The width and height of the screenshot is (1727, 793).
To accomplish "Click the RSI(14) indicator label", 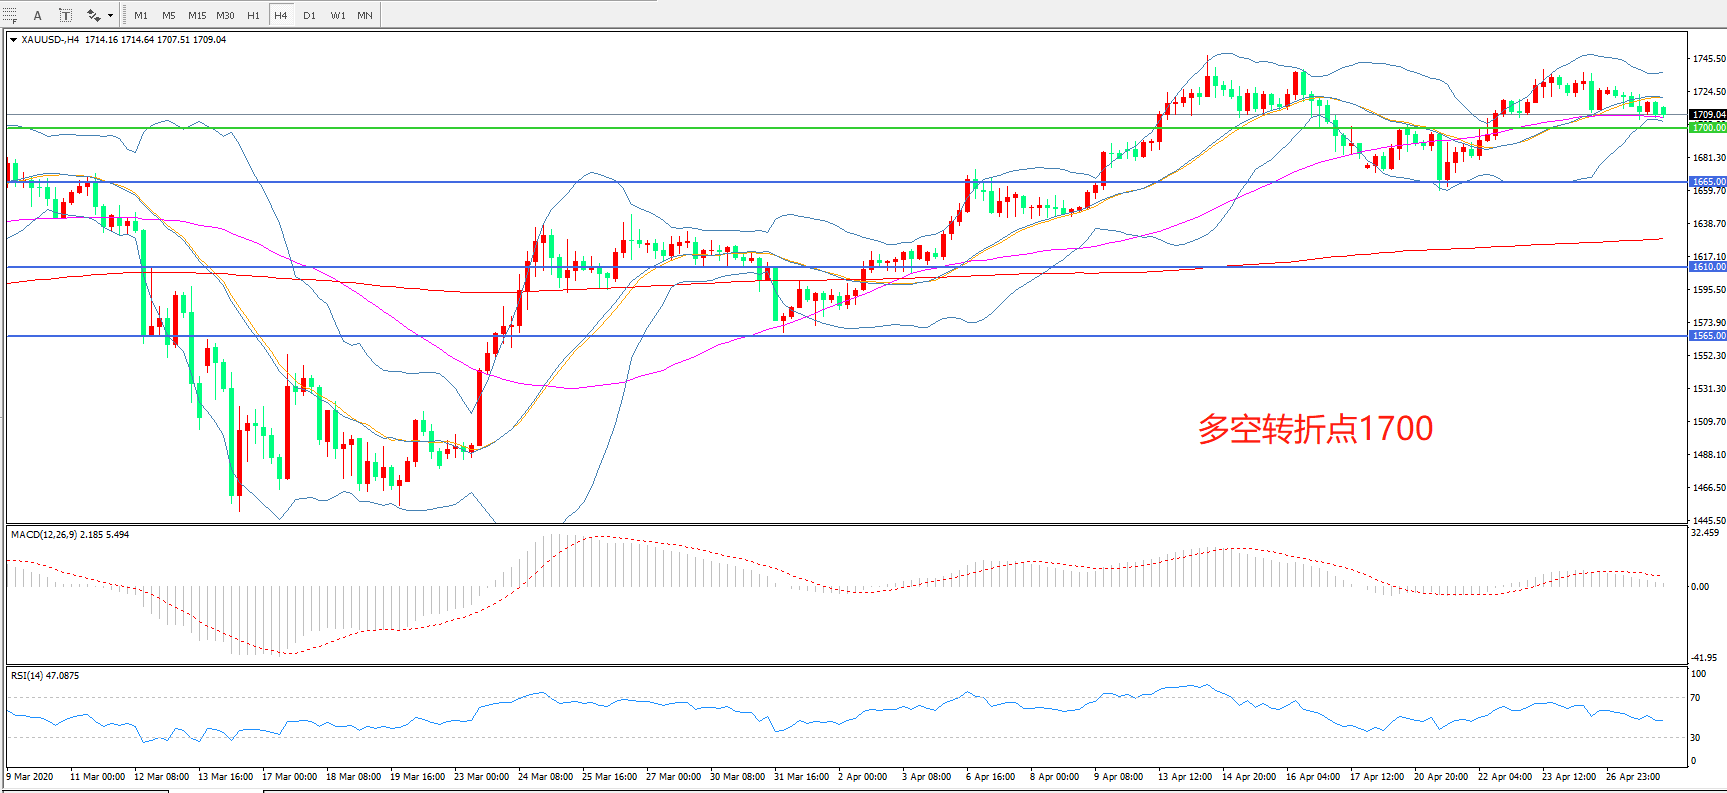I will [x=44, y=676].
